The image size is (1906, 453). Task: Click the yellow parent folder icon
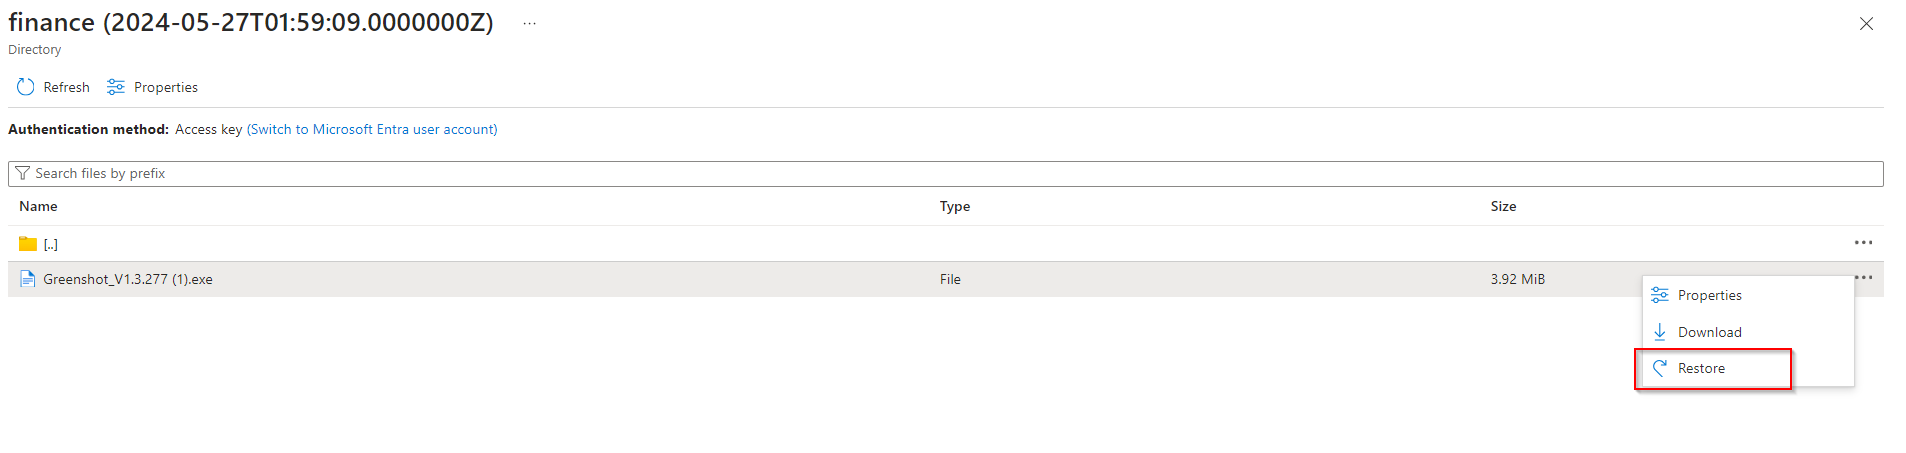28,244
